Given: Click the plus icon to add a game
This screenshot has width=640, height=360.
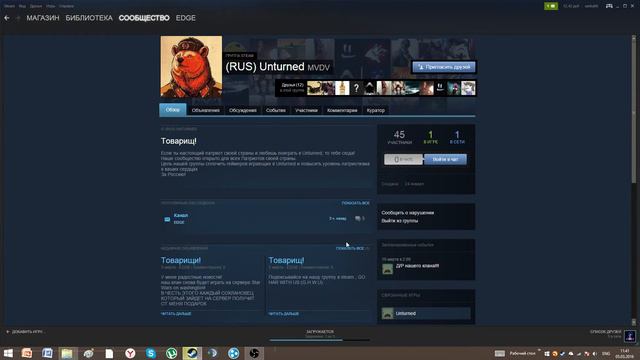Looking at the screenshot, I should [8, 332].
